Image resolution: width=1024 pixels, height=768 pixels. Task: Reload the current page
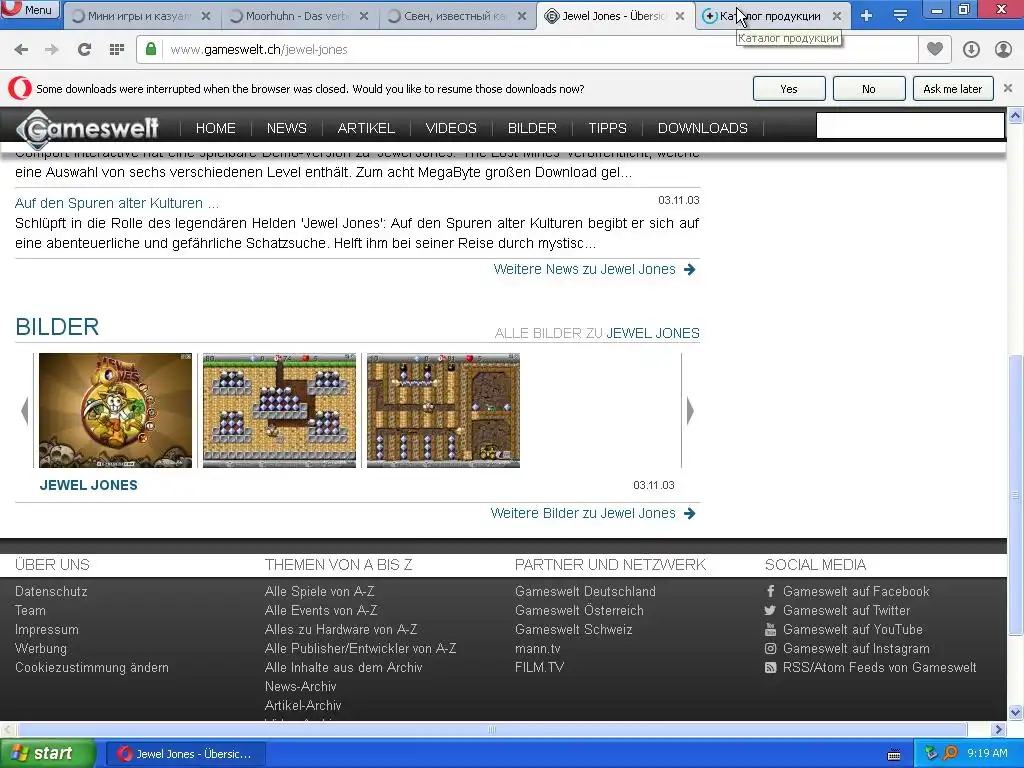(x=84, y=50)
